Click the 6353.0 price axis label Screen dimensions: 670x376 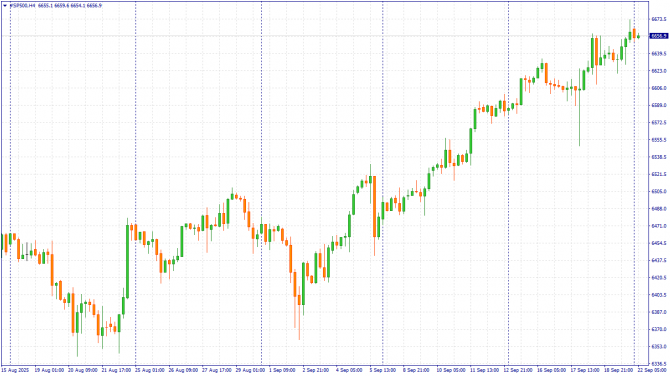[658, 347]
